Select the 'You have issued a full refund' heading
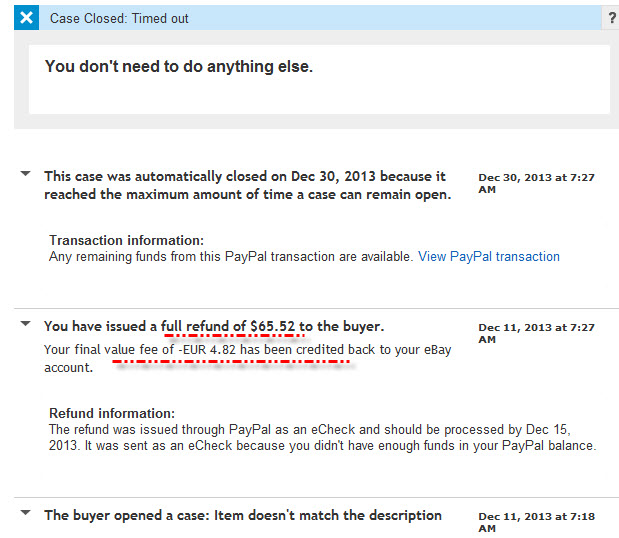Image resolution: width=619 pixels, height=538 pixels. coord(214,326)
